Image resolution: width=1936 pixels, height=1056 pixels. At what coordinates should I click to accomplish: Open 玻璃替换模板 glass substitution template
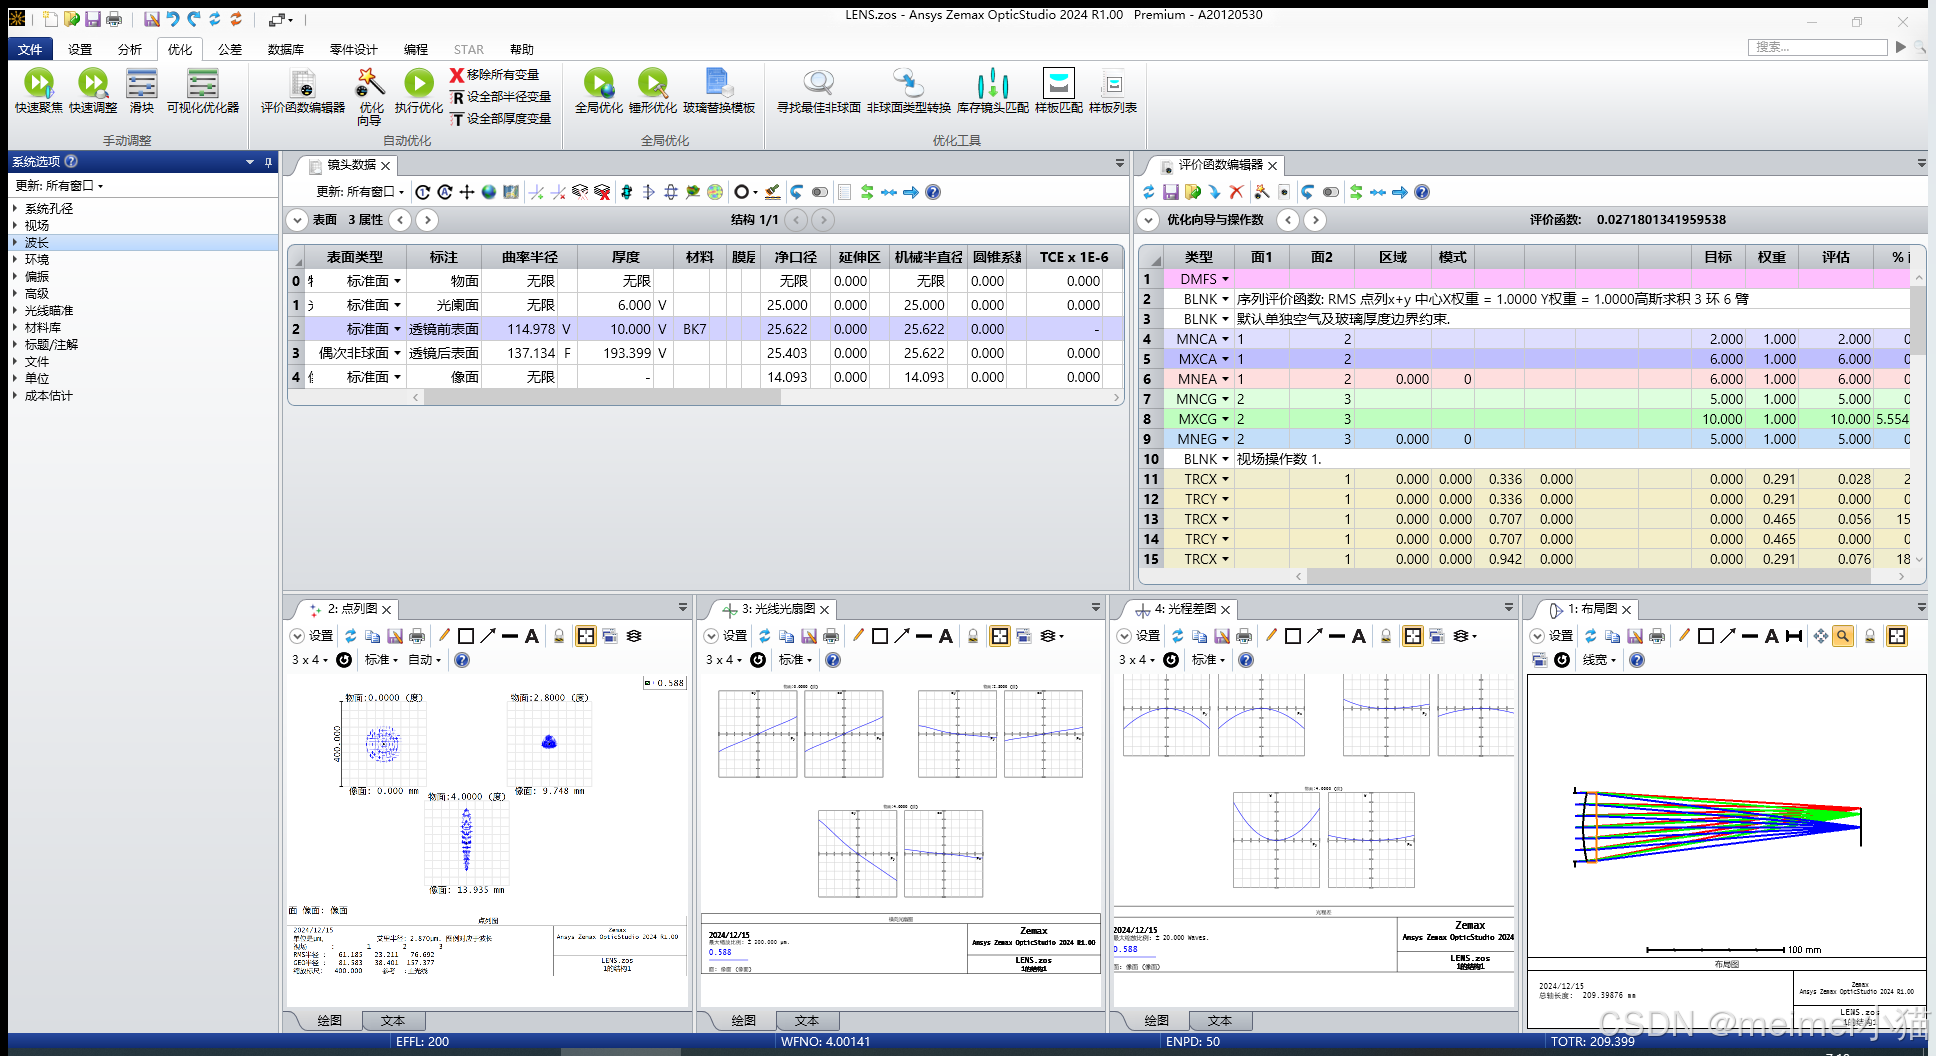click(719, 91)
